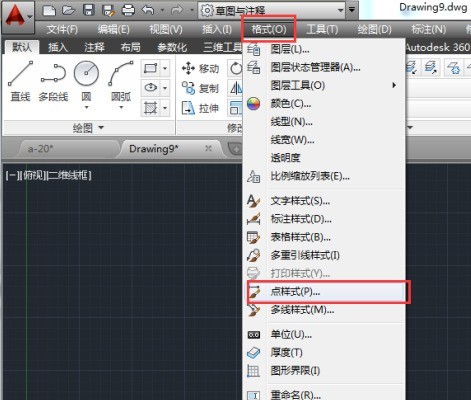
Task: Open the AutoCAD application menu button
Action: pos(18,17)
